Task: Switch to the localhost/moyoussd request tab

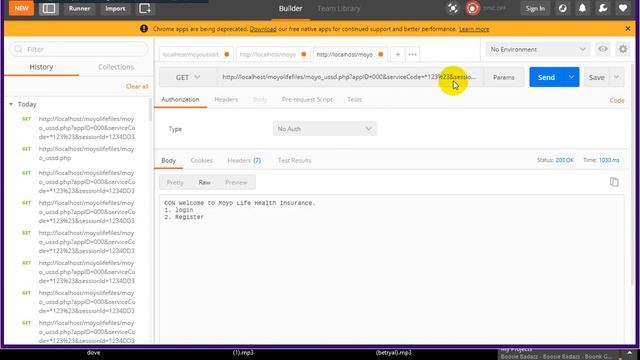Action: (x=196, y=54)
